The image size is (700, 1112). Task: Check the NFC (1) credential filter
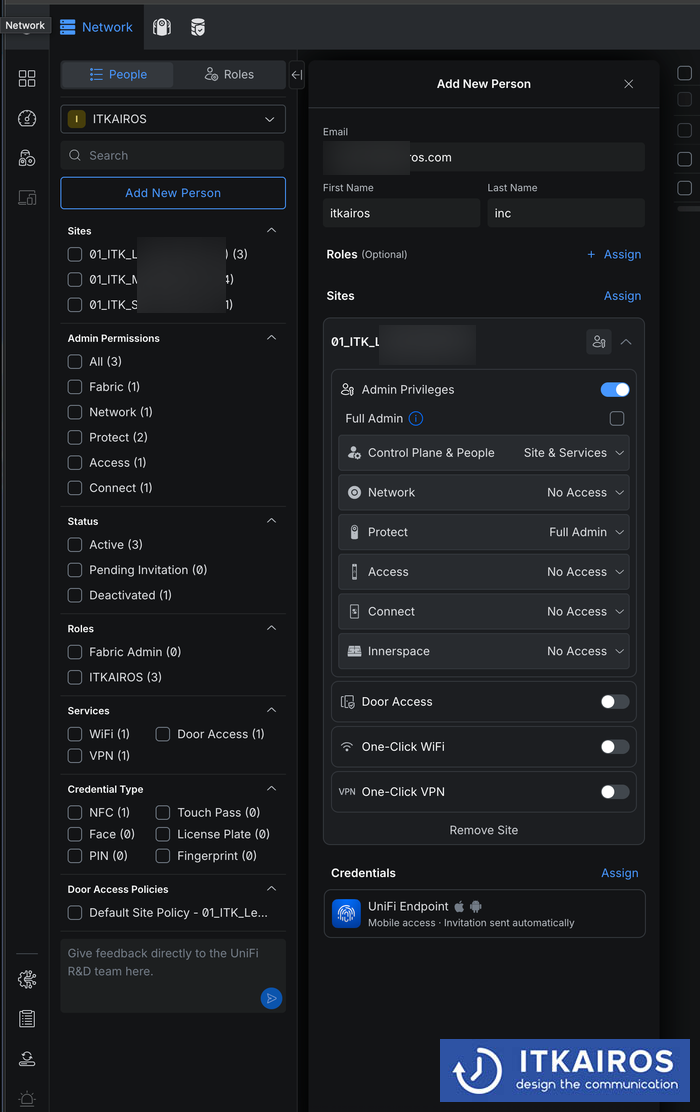(74, 812)
